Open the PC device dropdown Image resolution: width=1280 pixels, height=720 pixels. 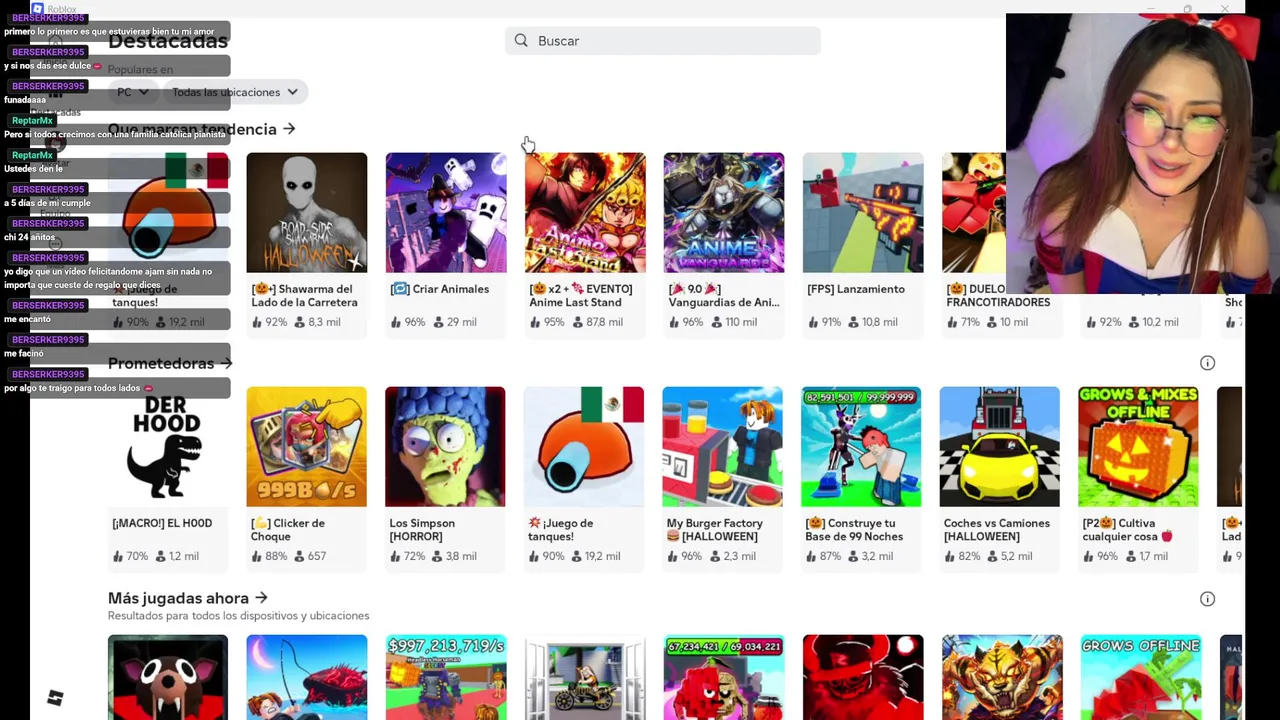pos(132,92)
